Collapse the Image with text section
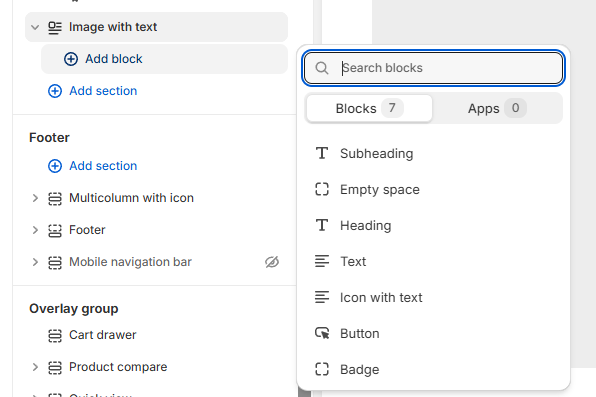 (x=35, y=27)
